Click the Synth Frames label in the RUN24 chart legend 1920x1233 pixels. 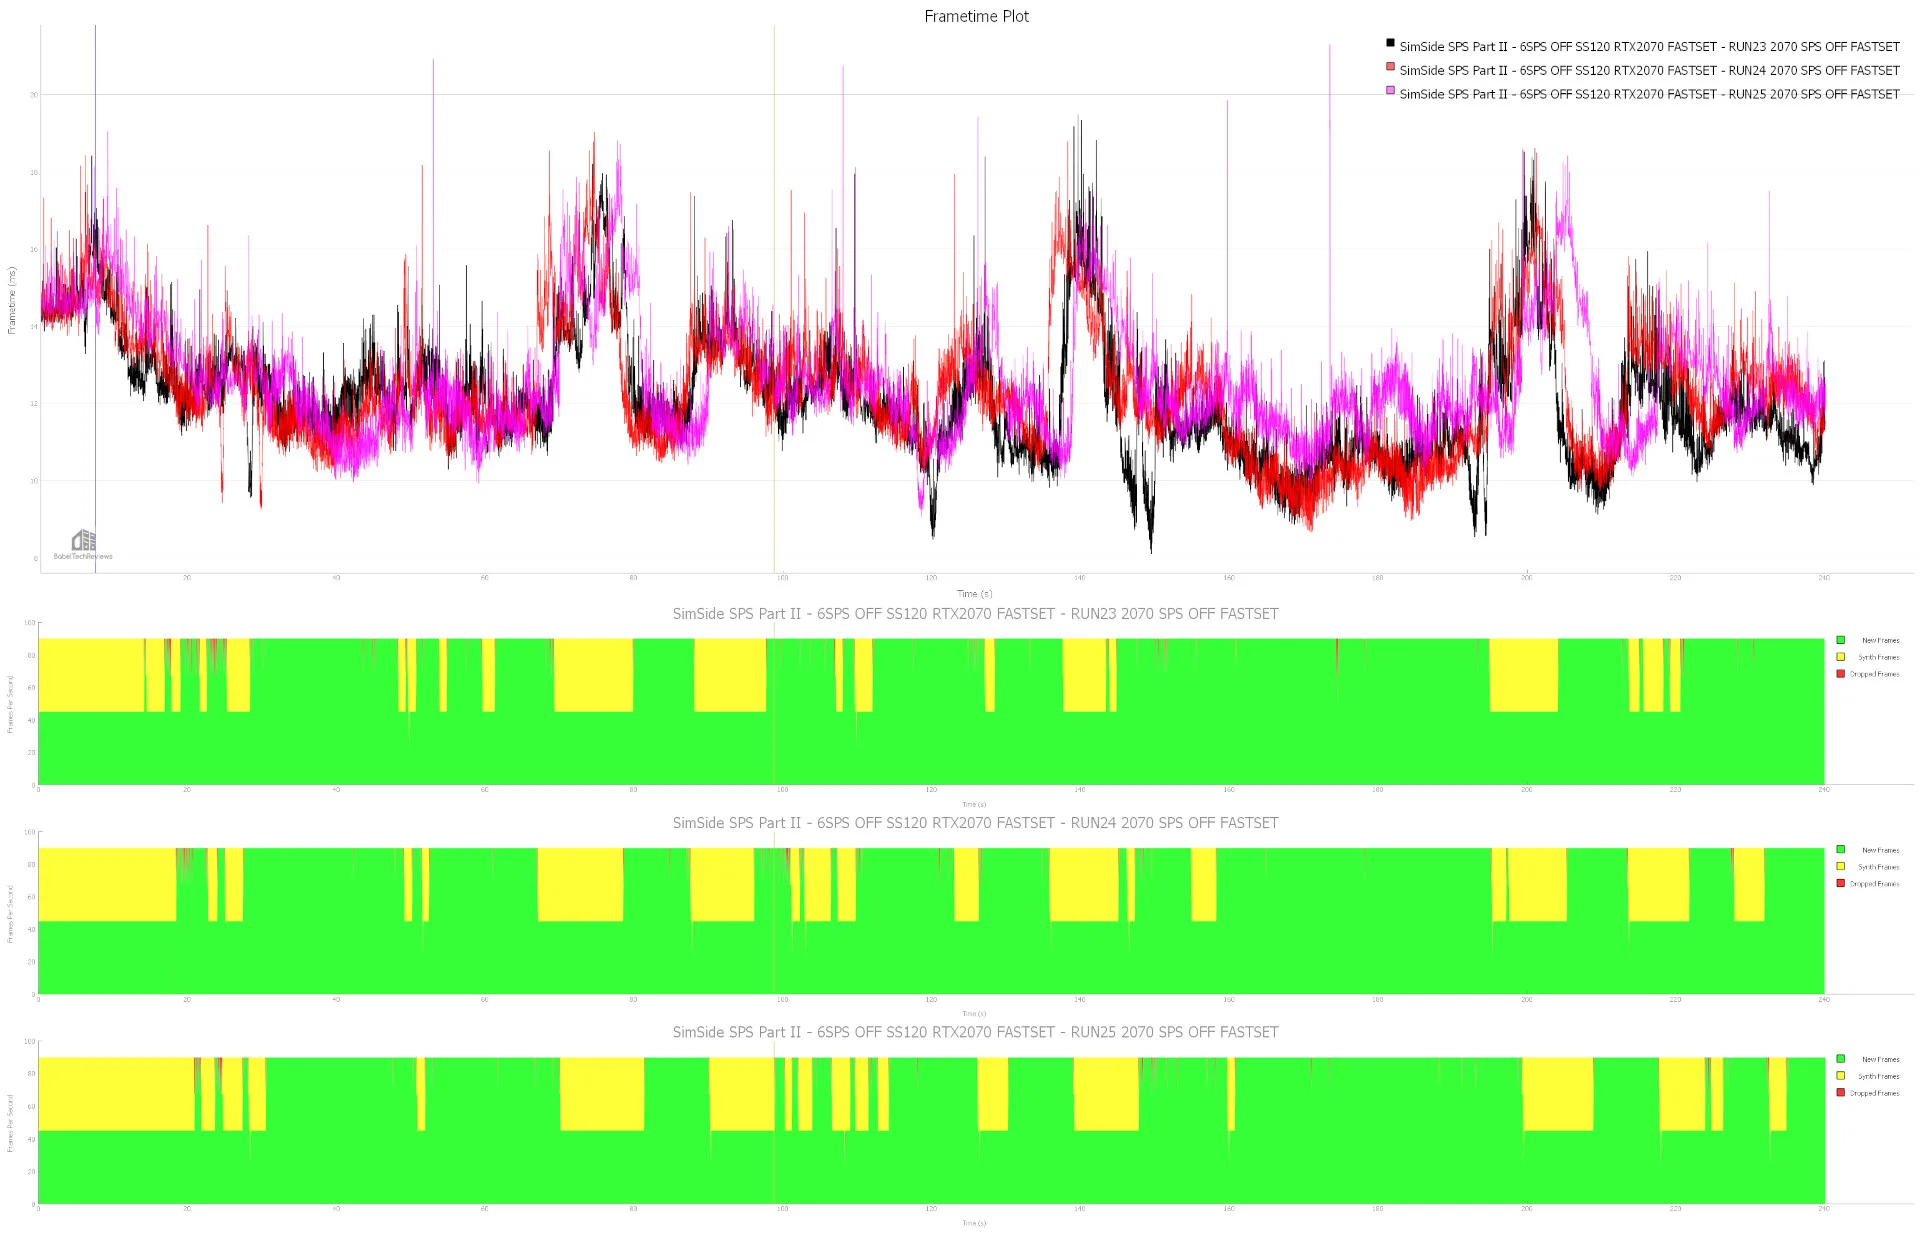coord(1878,867)
